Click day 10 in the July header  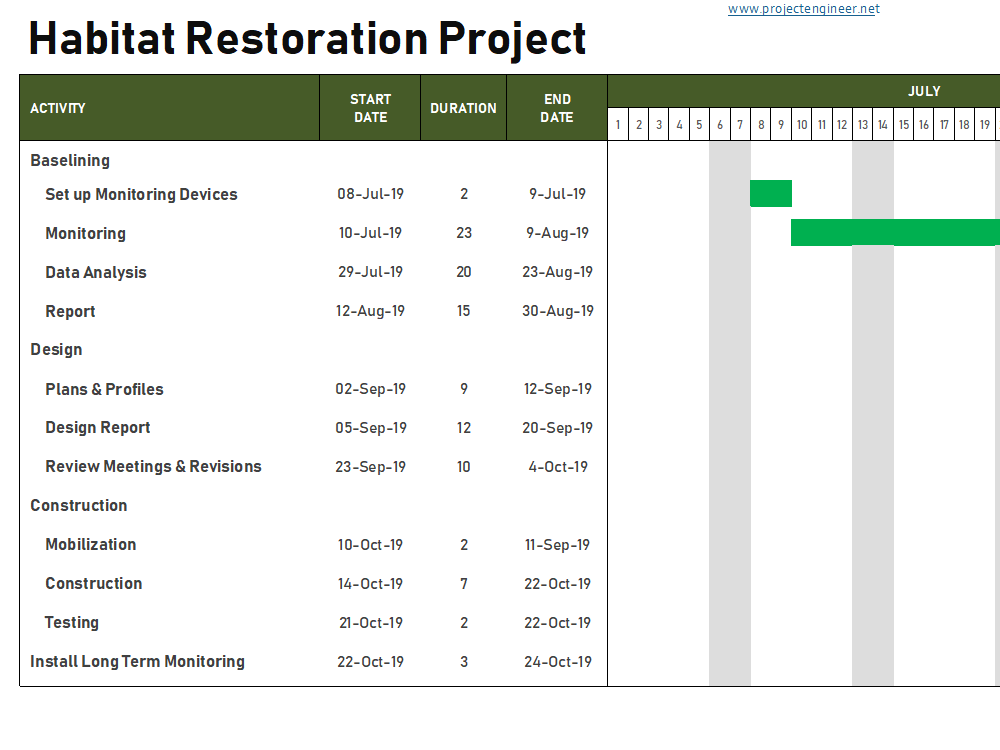[802, 124]
